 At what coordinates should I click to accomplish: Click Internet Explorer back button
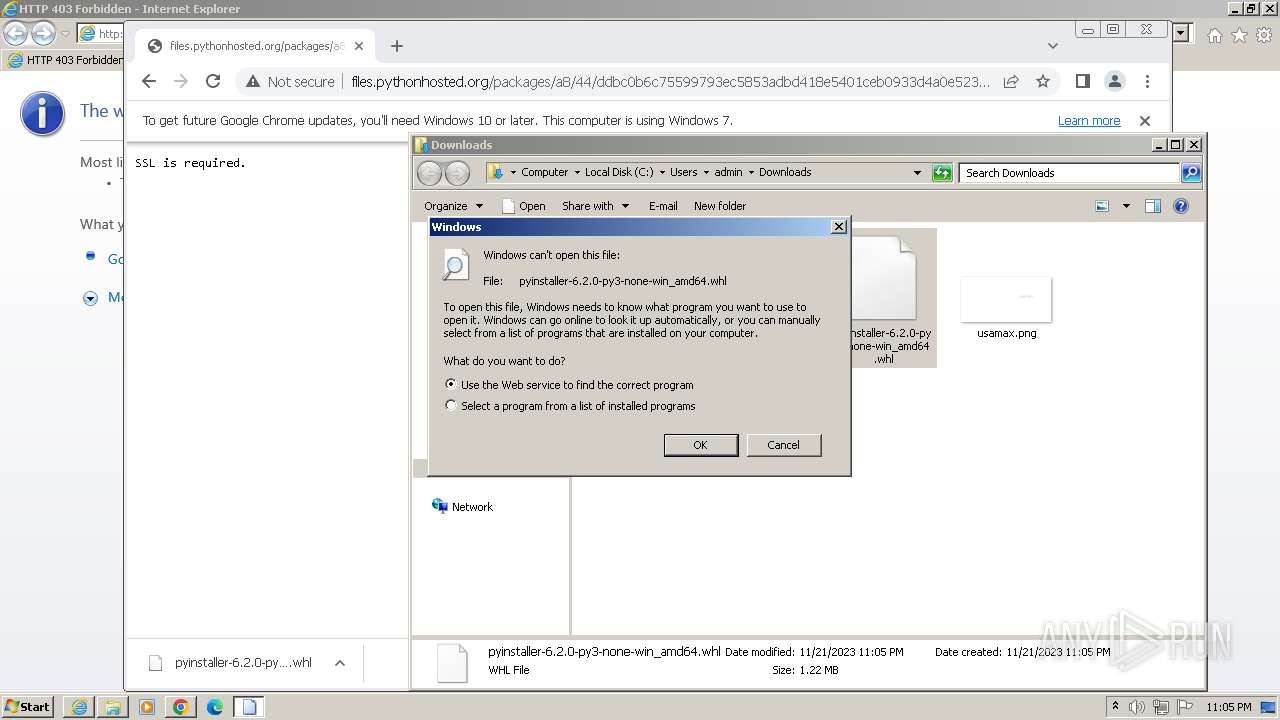click(x=16, y=33)
